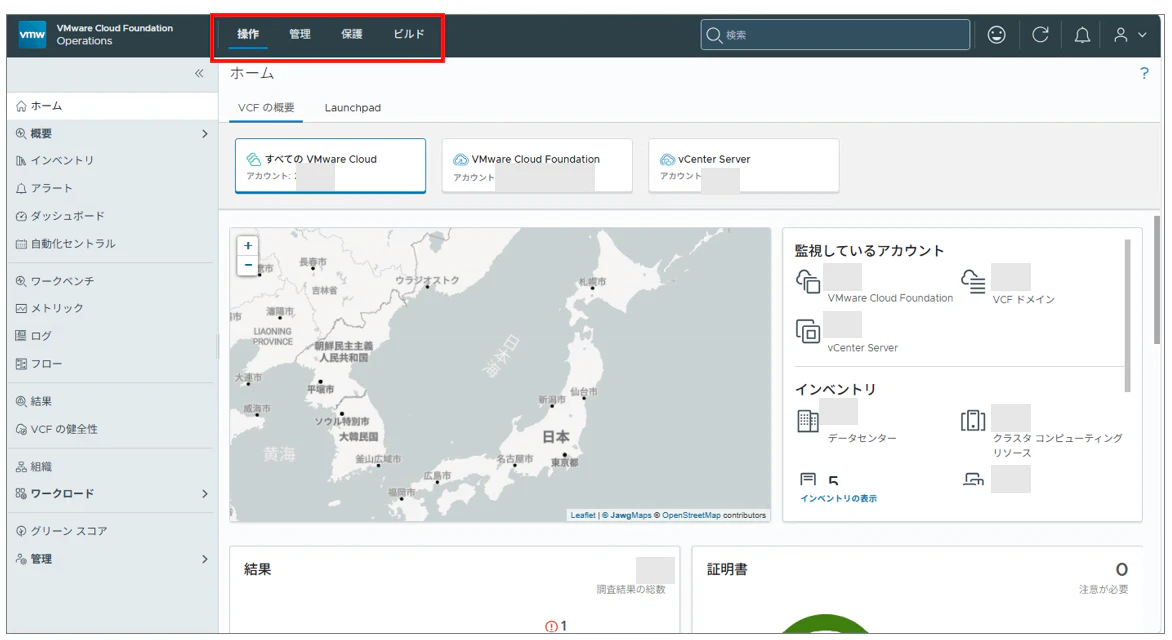Click the help question mark icon
The height and width of the screenshot is (640, 1172).
point(1144,73)
